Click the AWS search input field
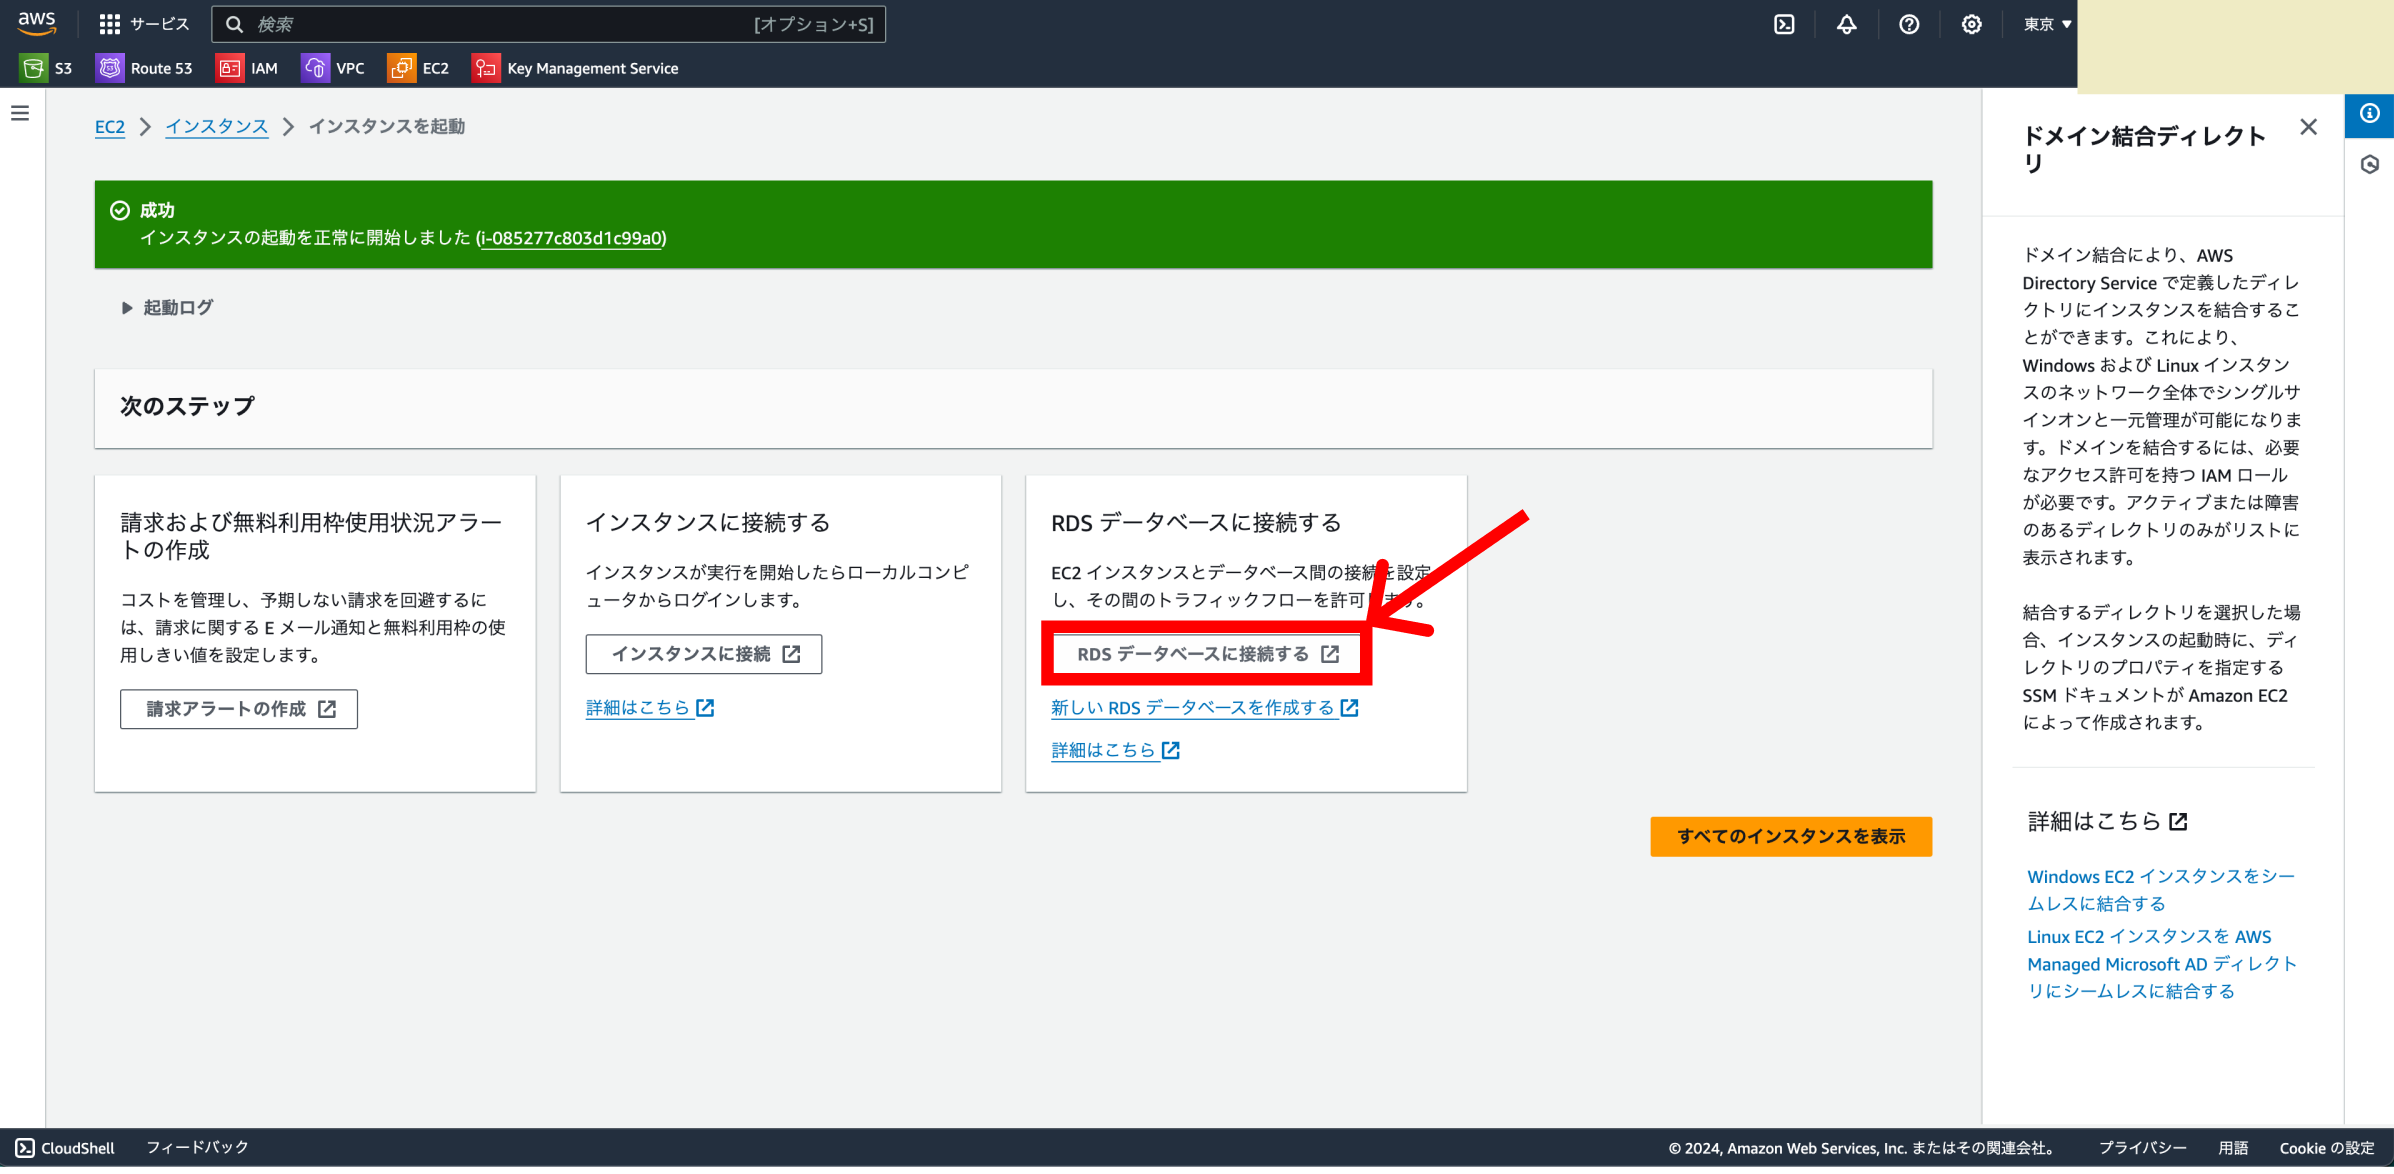Viewport: 2394px width, 1174px height. pos(500,24)
